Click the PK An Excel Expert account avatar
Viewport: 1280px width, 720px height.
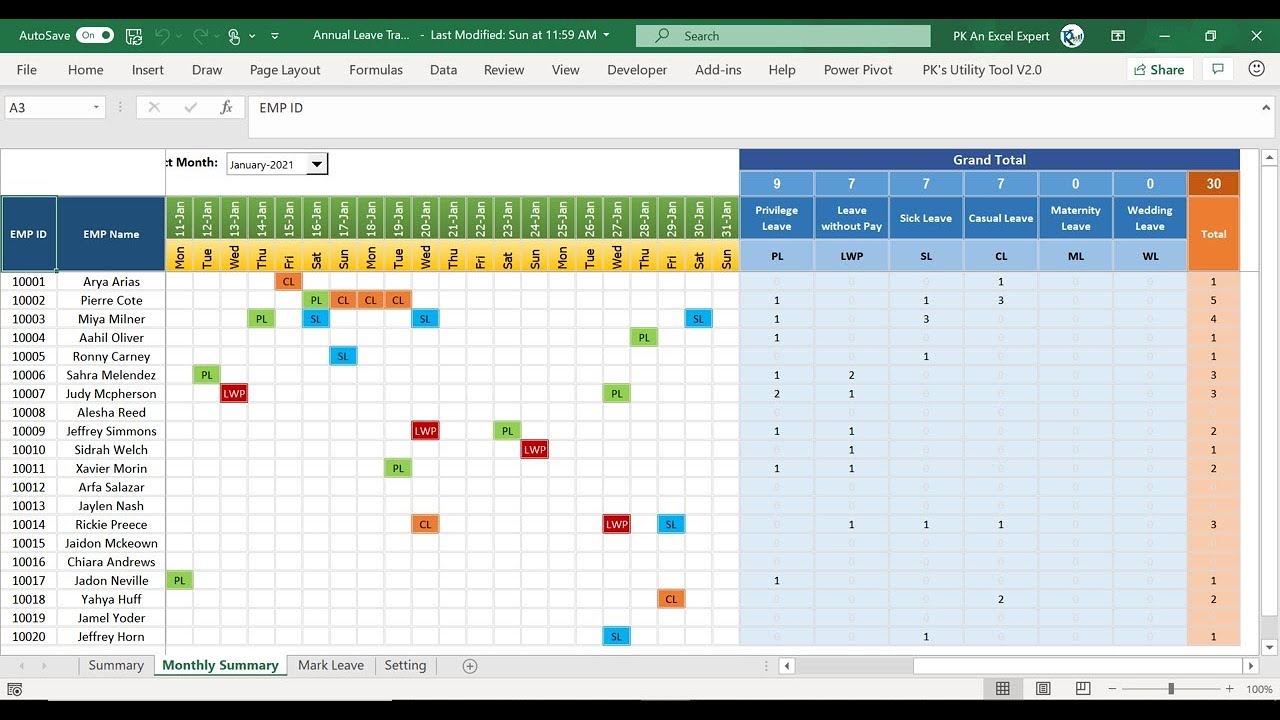pos(1072,36)
